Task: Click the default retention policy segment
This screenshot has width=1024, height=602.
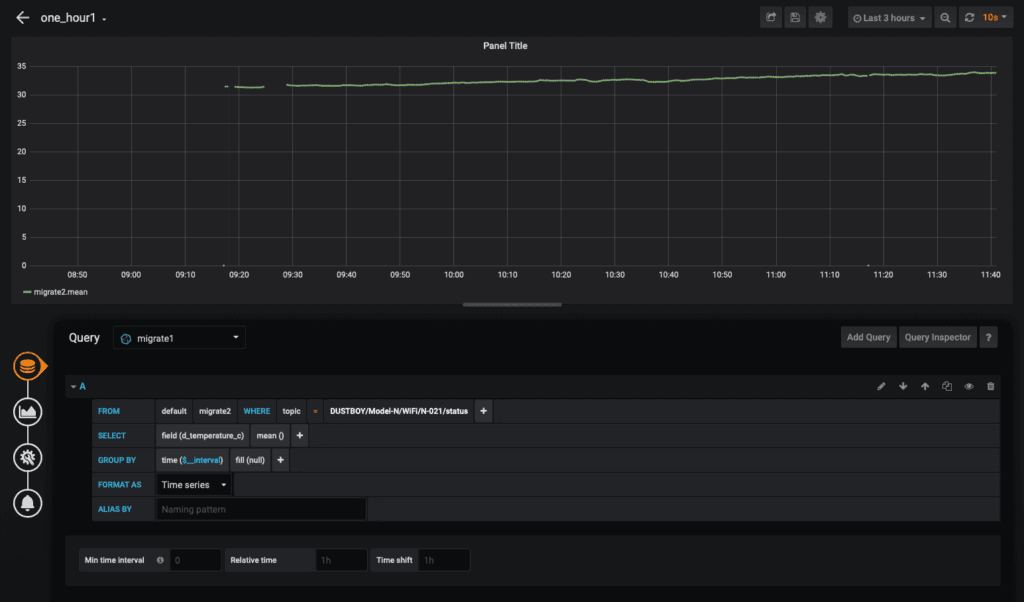Action: (174, 411)
